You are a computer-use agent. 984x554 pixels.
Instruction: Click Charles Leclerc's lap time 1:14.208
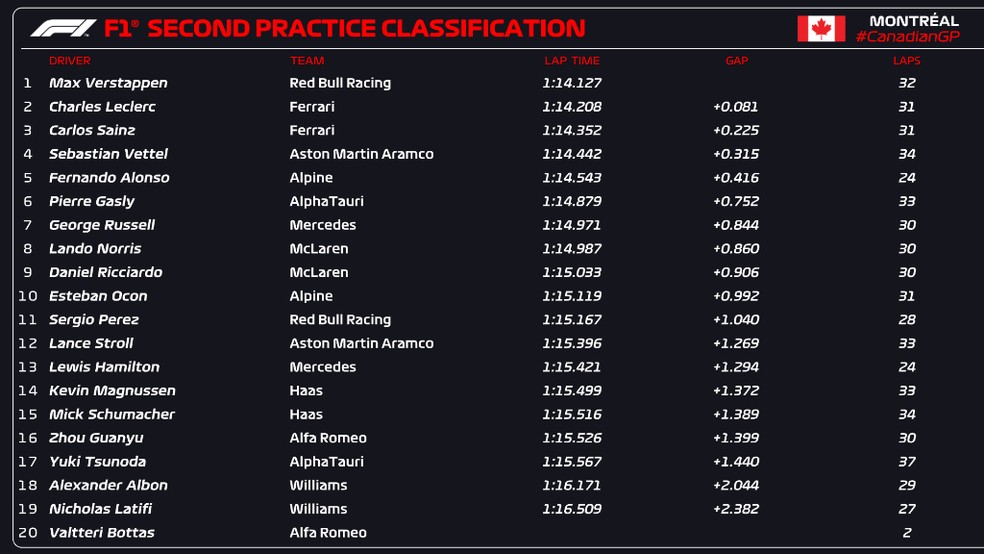572,107
